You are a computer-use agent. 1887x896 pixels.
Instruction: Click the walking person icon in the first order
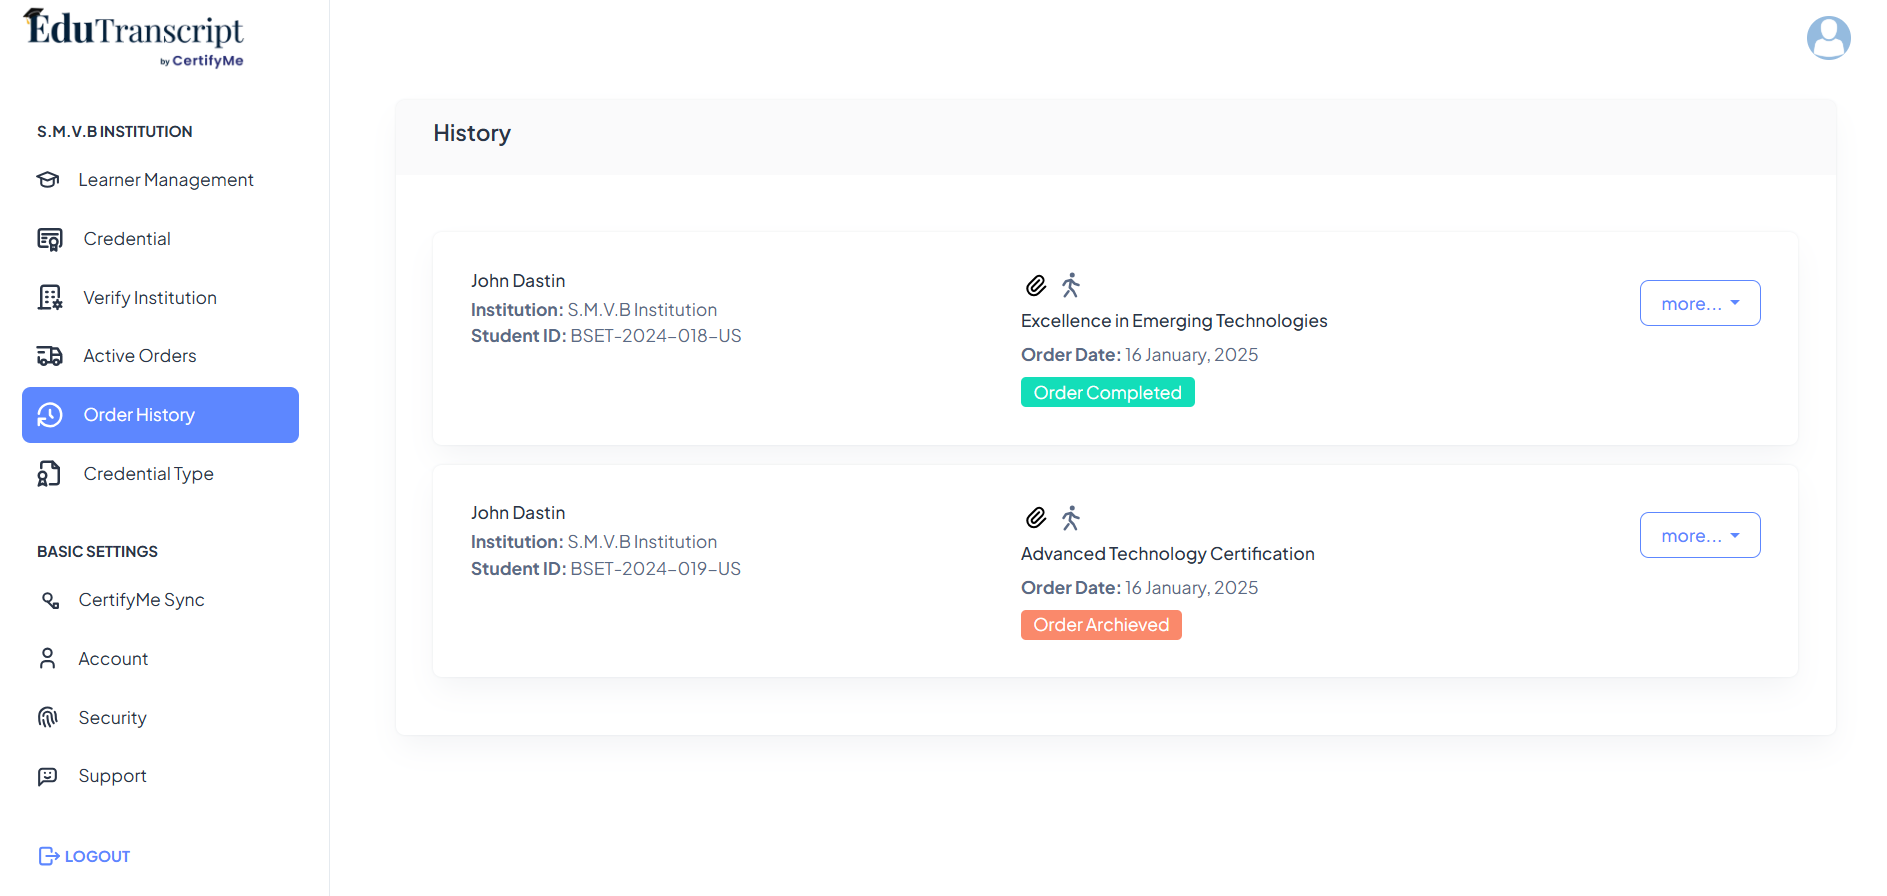click(x=1071, y=286)
